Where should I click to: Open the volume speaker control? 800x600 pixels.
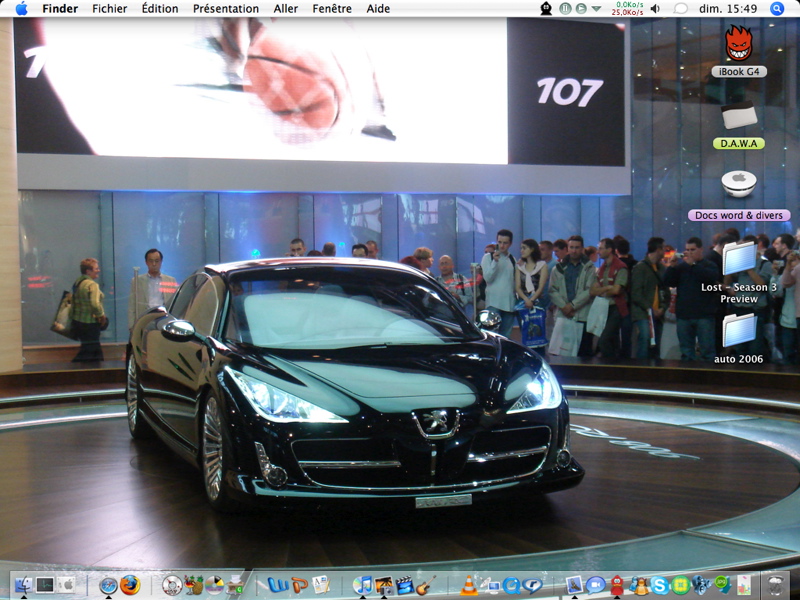[656, 9]
